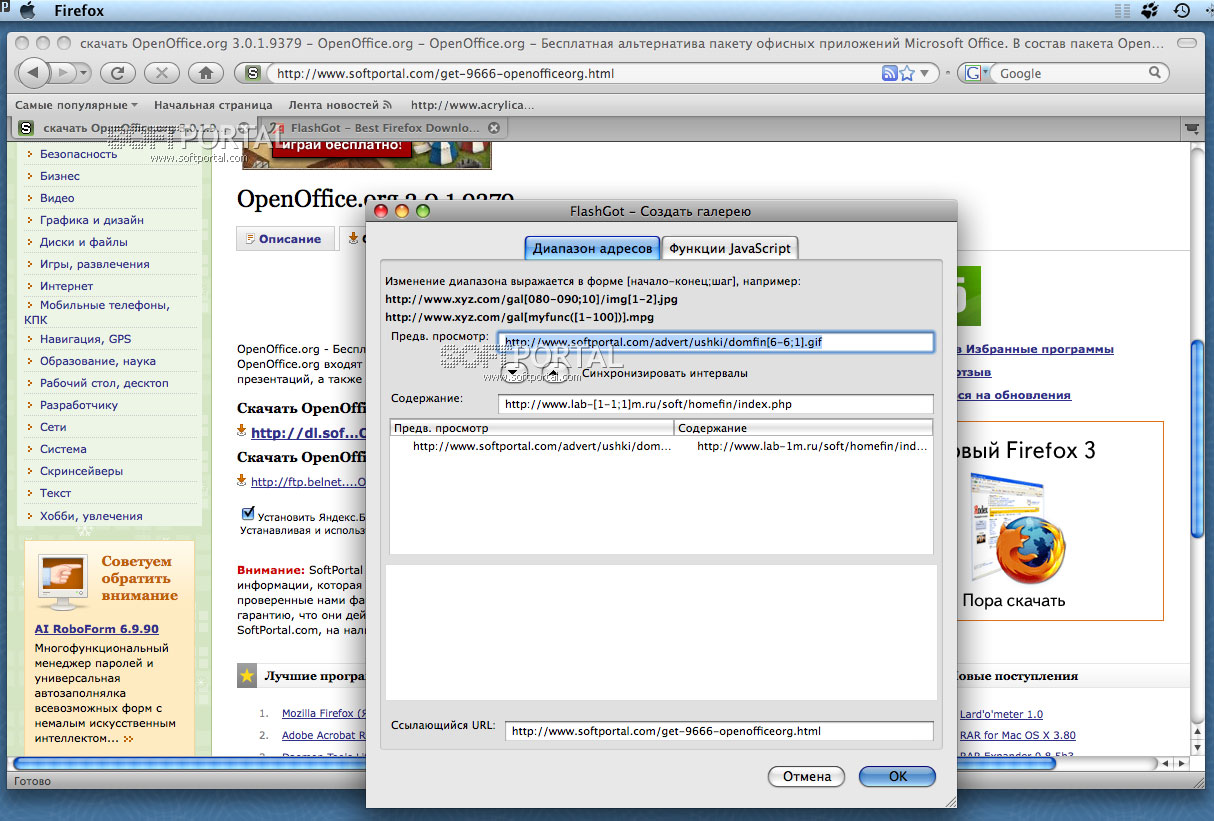Screen dimensions: 1214x821
Task: Click the pointing hand monitor image
Action: coord(63,580)
